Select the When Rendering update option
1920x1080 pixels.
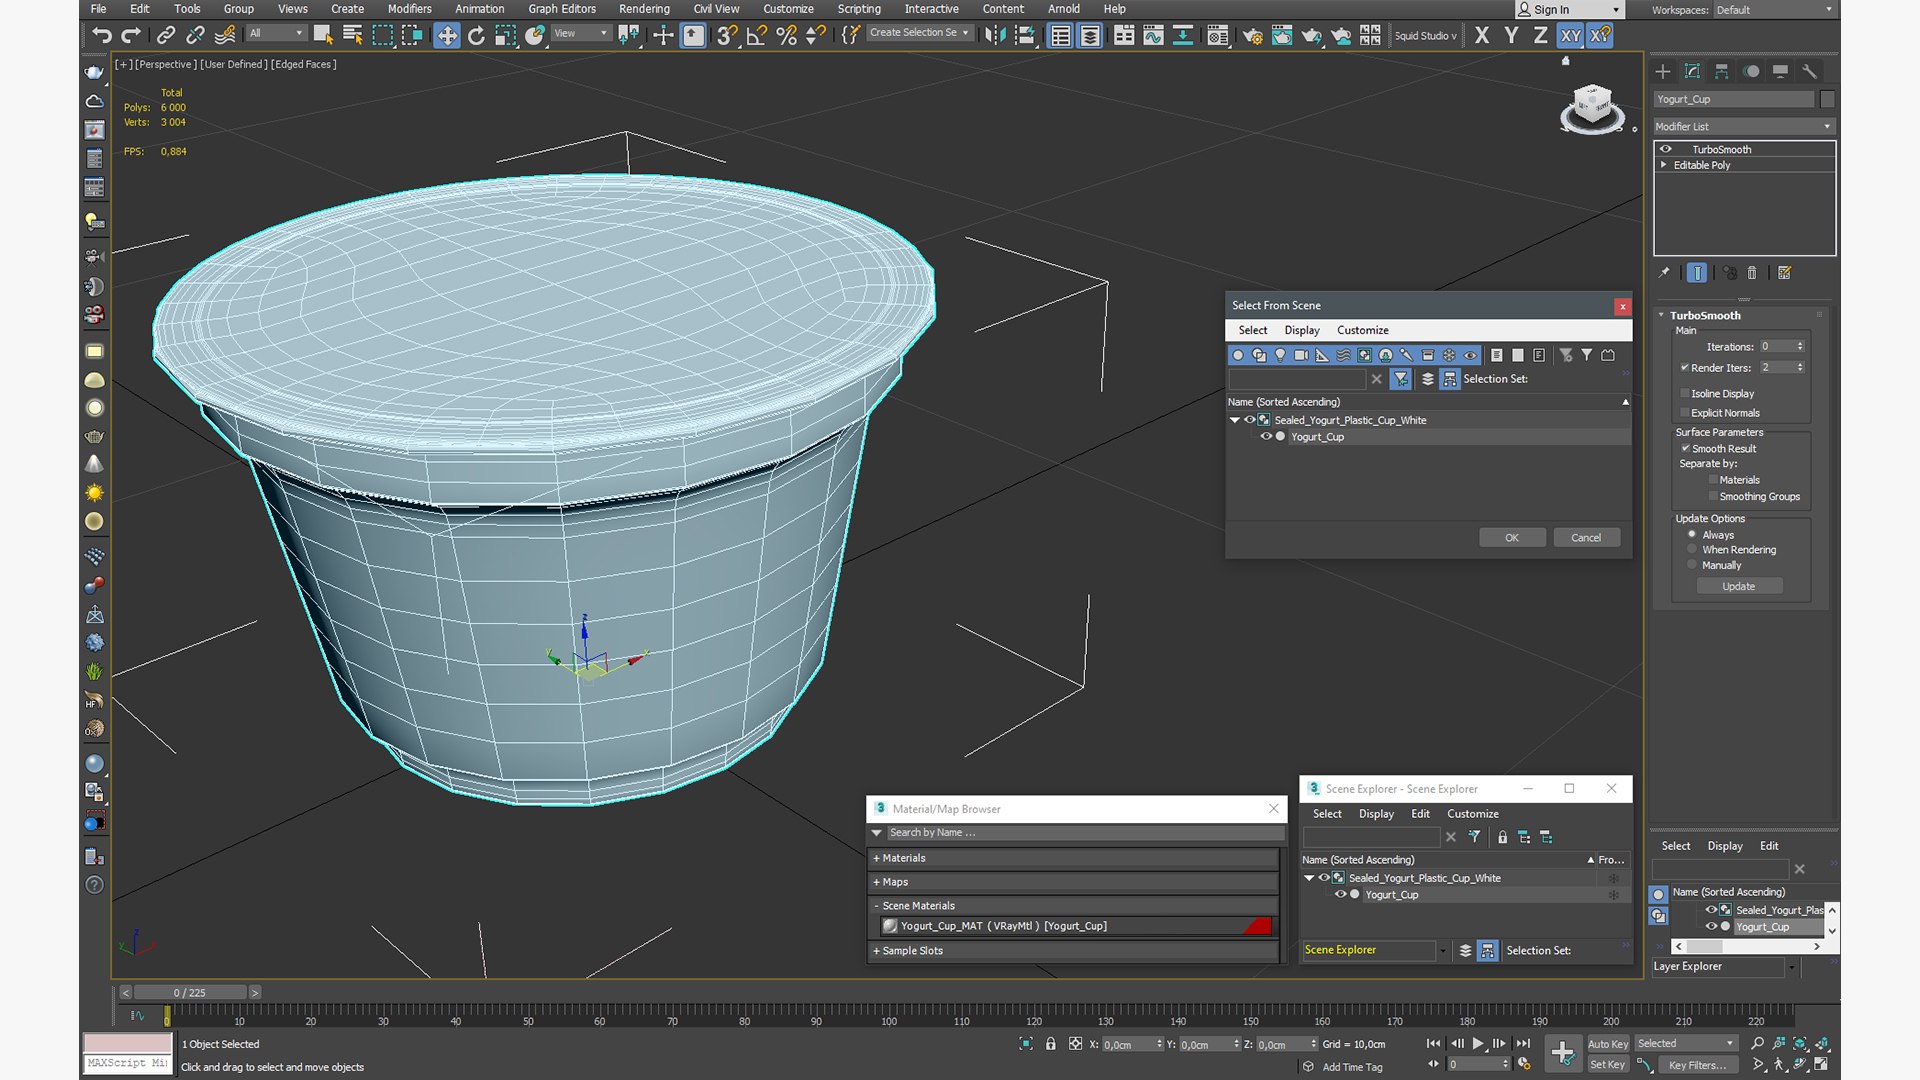pyautogui.click(x=1692, y=549)
